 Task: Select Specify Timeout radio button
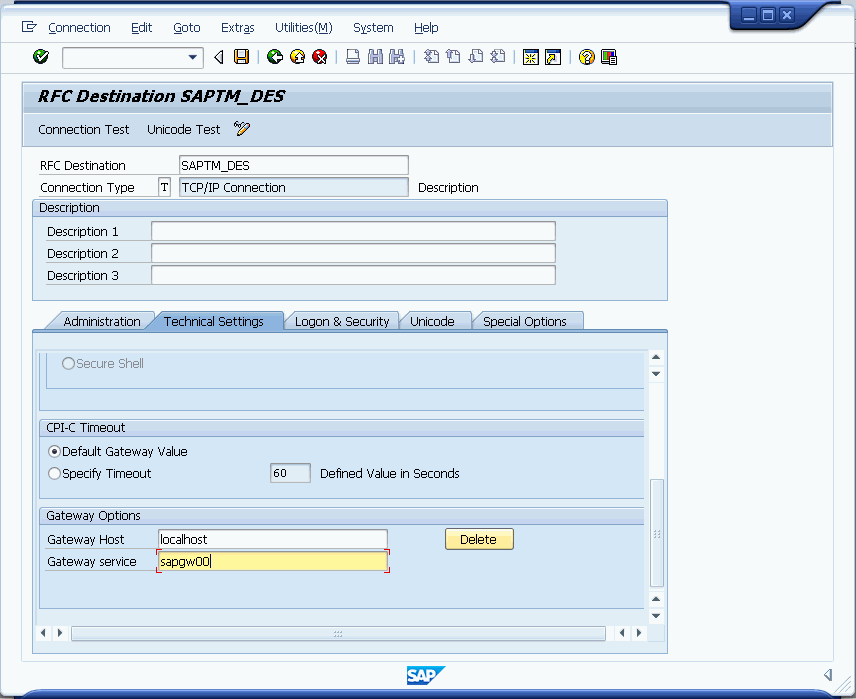pyautogui.click(x=54, y=473)
